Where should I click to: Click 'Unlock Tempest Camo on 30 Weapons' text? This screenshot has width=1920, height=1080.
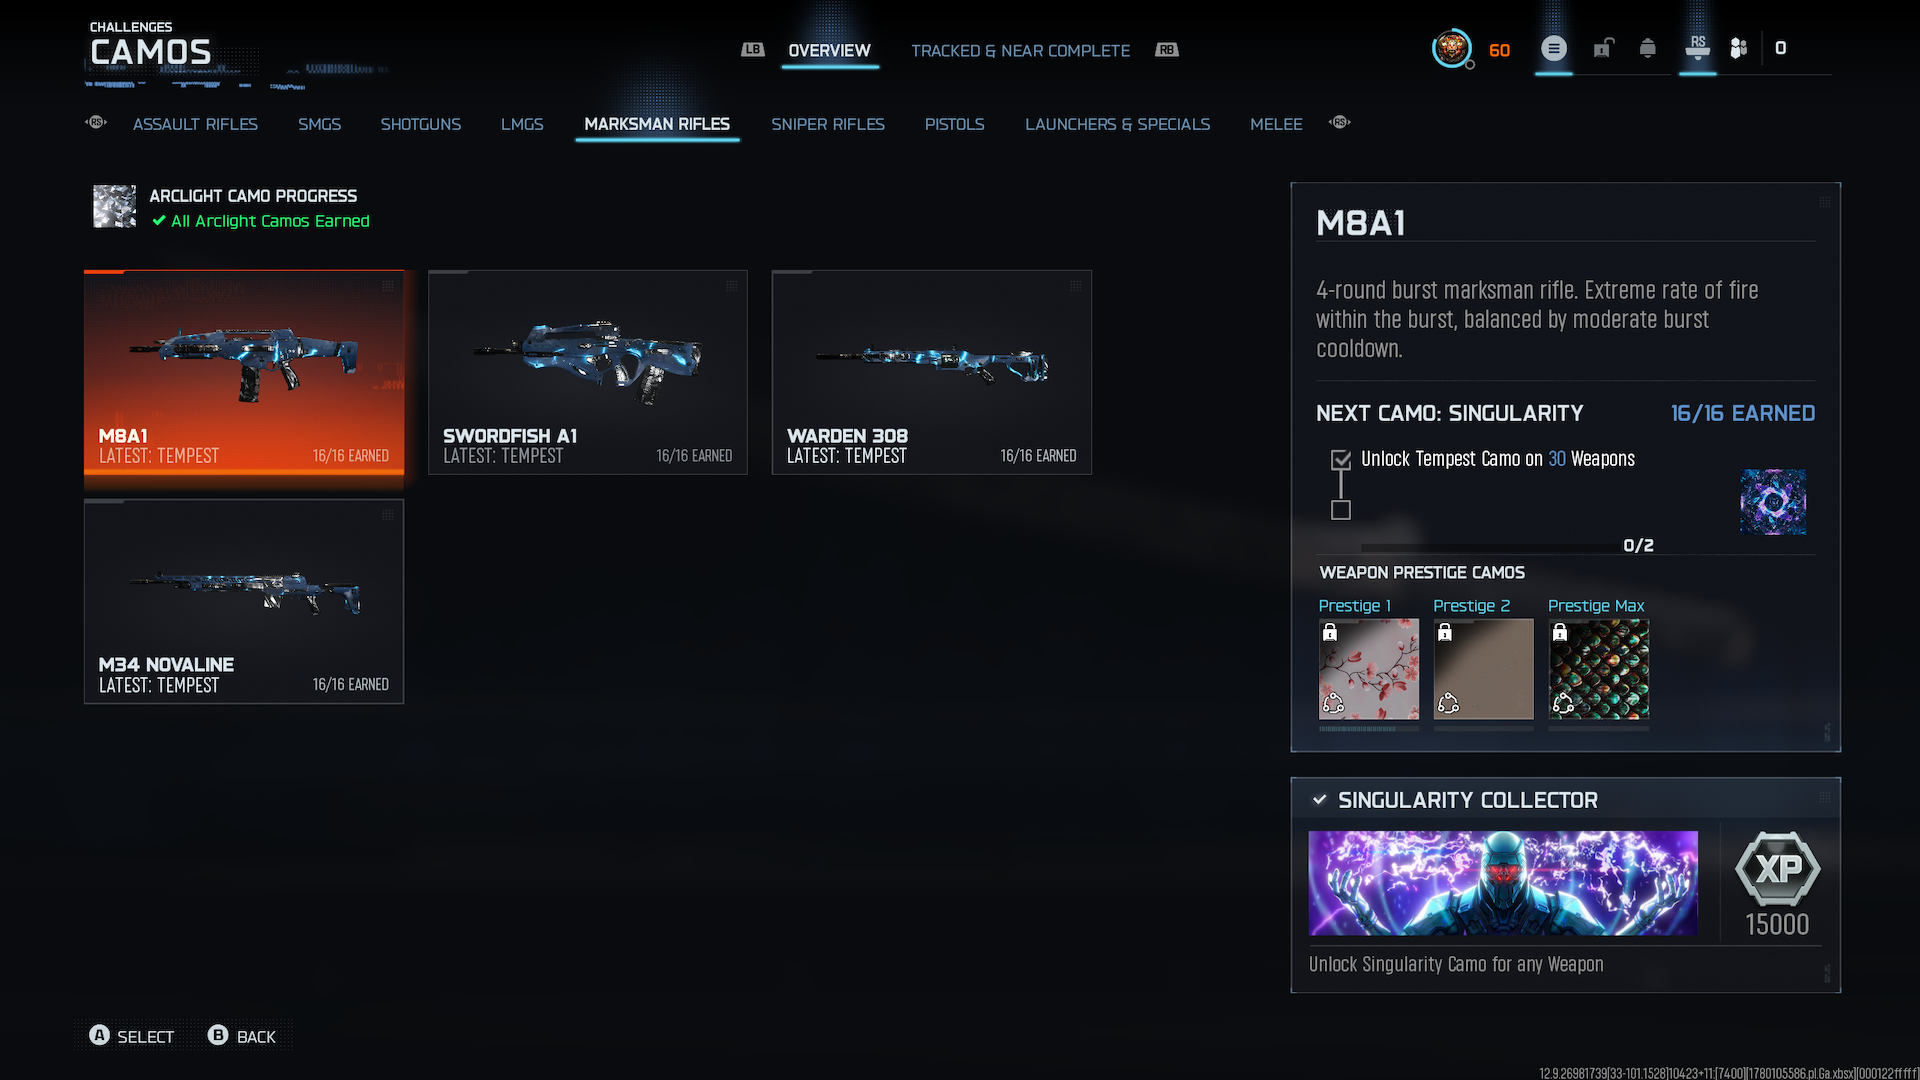coord(1498,459)
